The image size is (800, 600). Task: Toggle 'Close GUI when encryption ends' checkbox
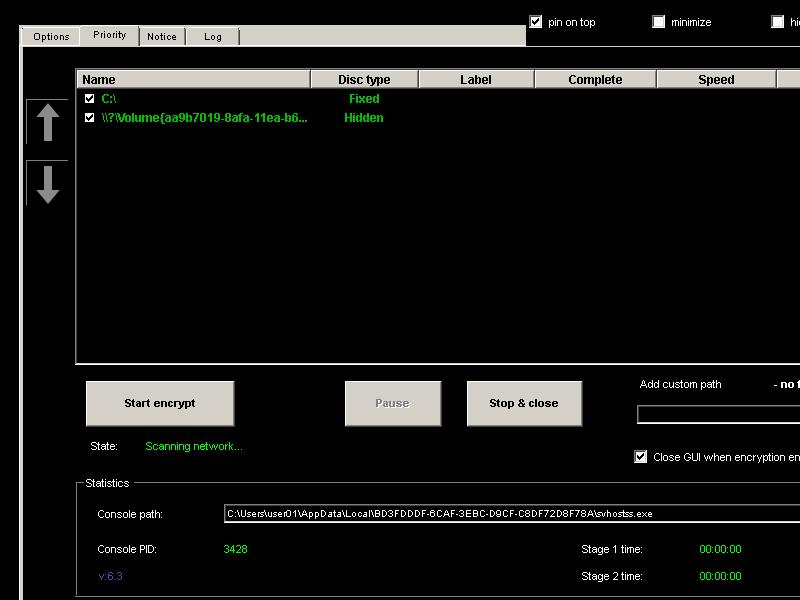coord(640,457)
